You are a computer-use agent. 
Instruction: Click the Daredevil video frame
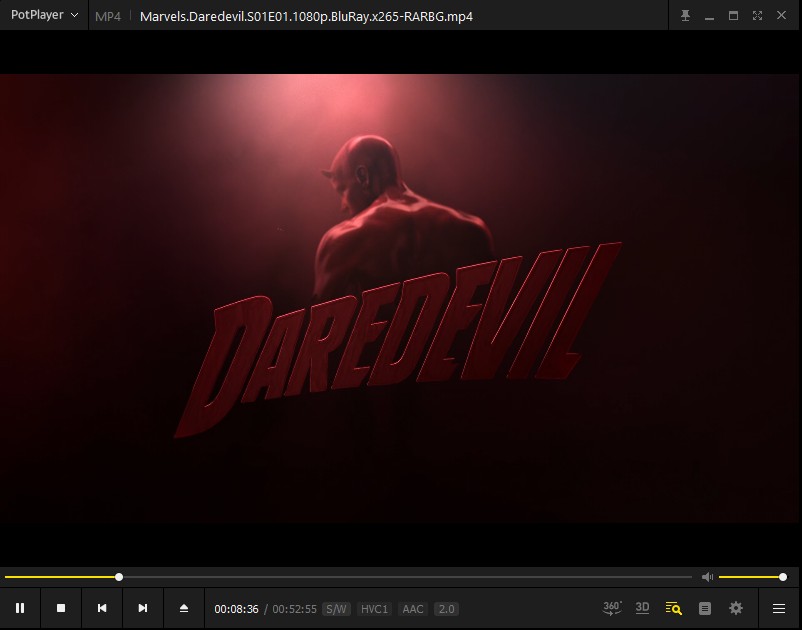click(x=400, y=298)
